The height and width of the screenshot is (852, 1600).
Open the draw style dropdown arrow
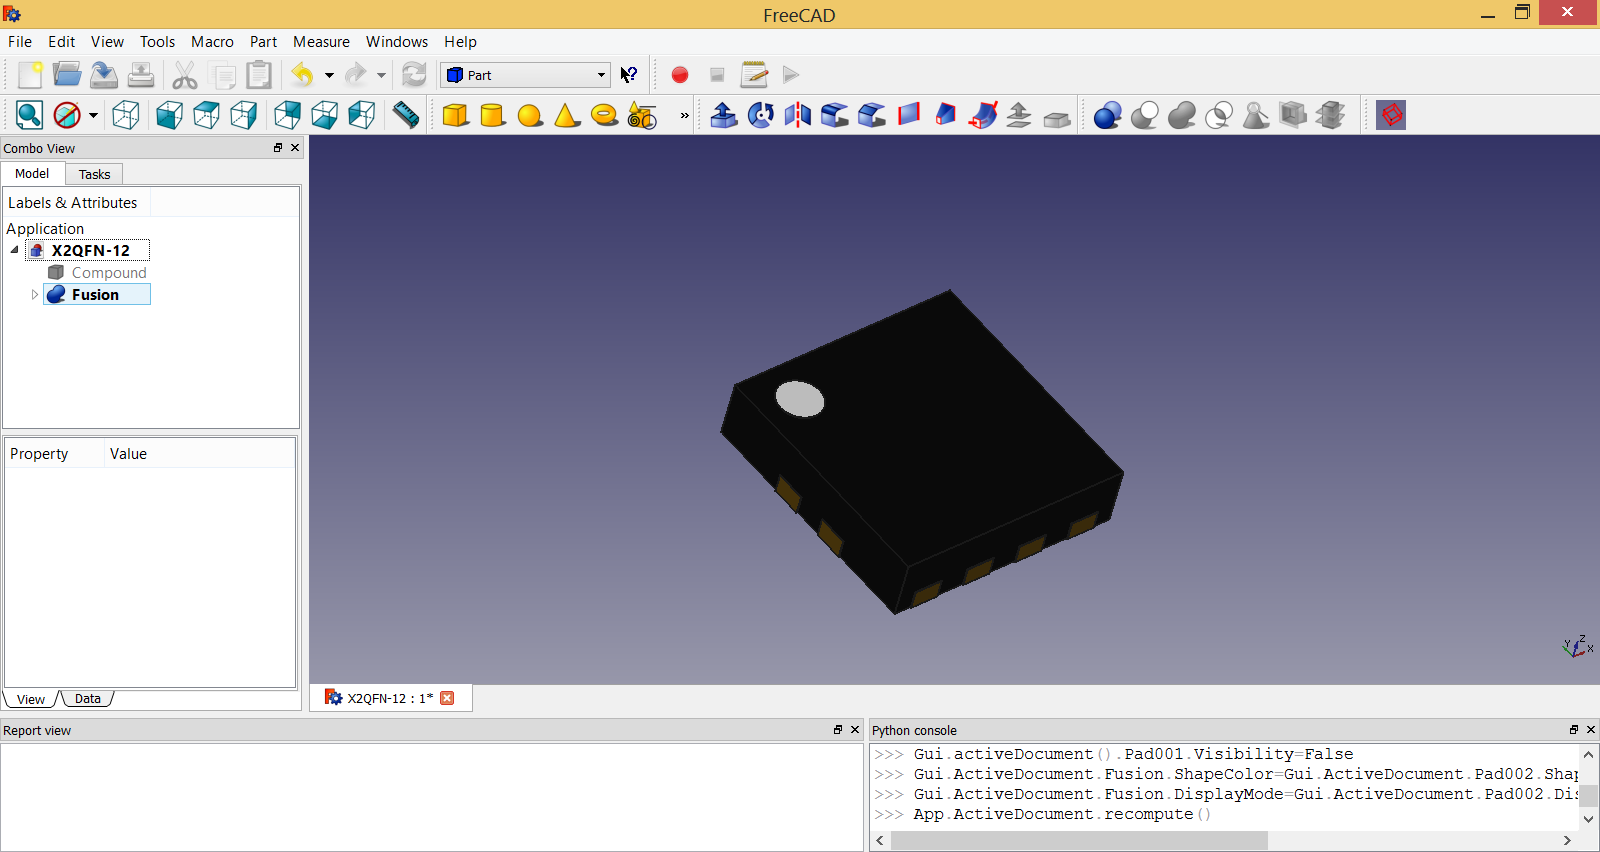(93, 115)
